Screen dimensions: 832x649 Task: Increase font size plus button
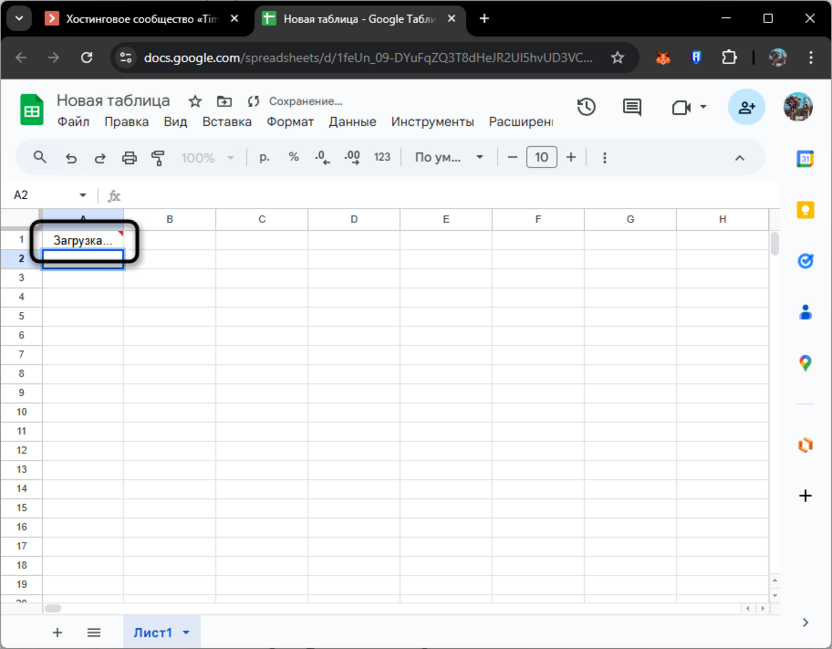click(571, 157)
